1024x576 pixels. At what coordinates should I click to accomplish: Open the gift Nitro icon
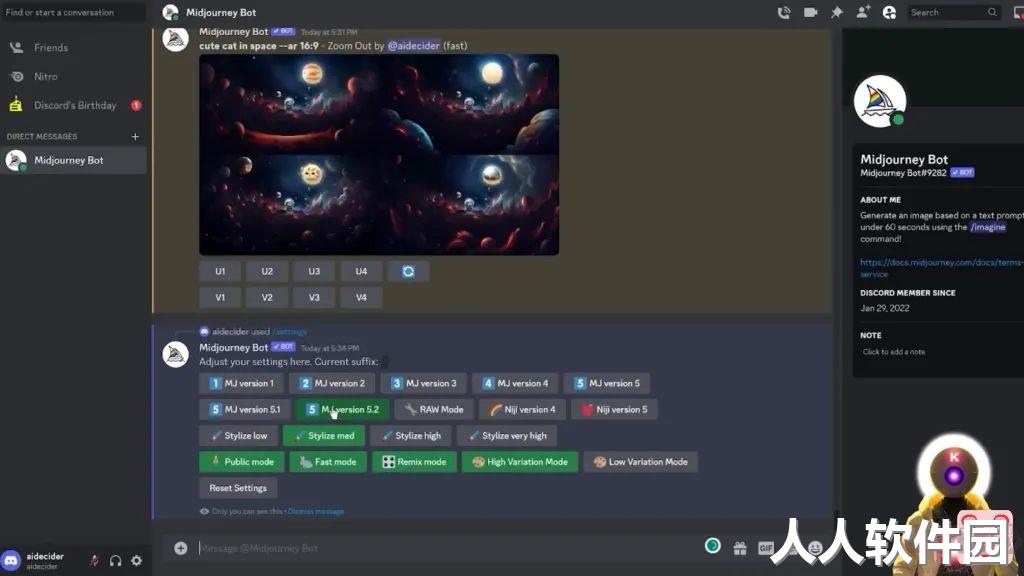coord(739,548)
